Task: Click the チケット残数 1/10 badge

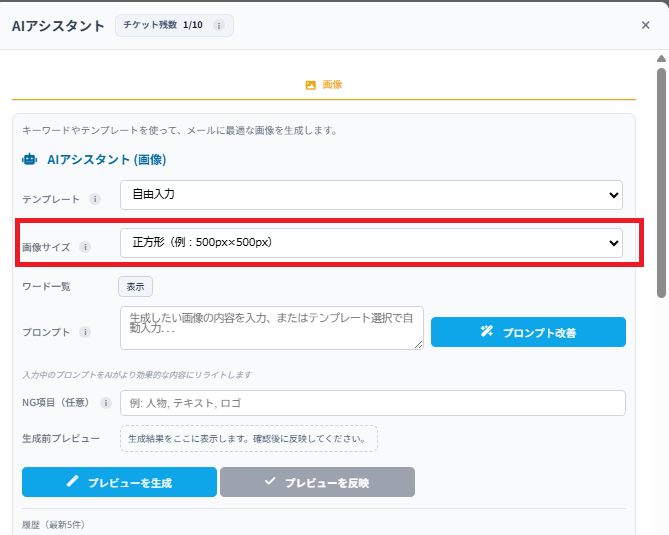Action: coord(174,26)
